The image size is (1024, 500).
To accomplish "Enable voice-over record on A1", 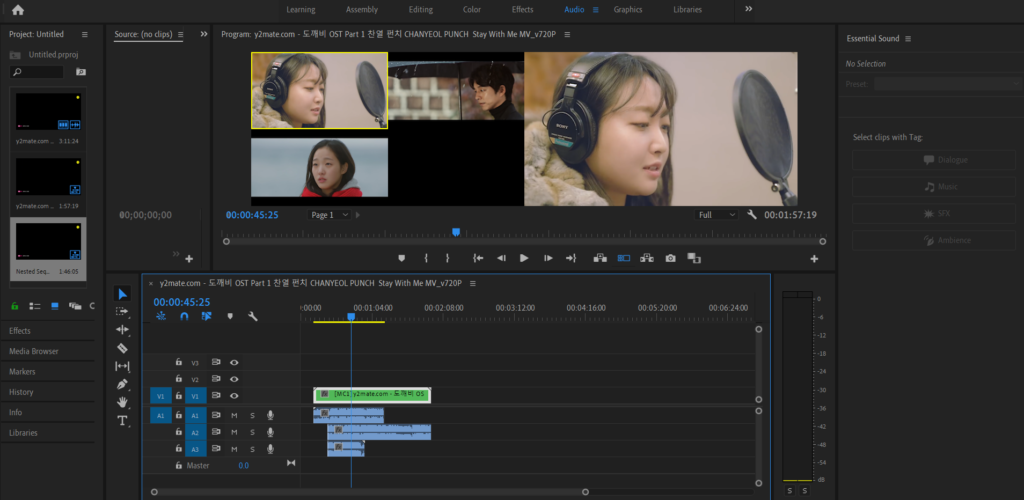I will pyautogui.click(x=270, y=415).
